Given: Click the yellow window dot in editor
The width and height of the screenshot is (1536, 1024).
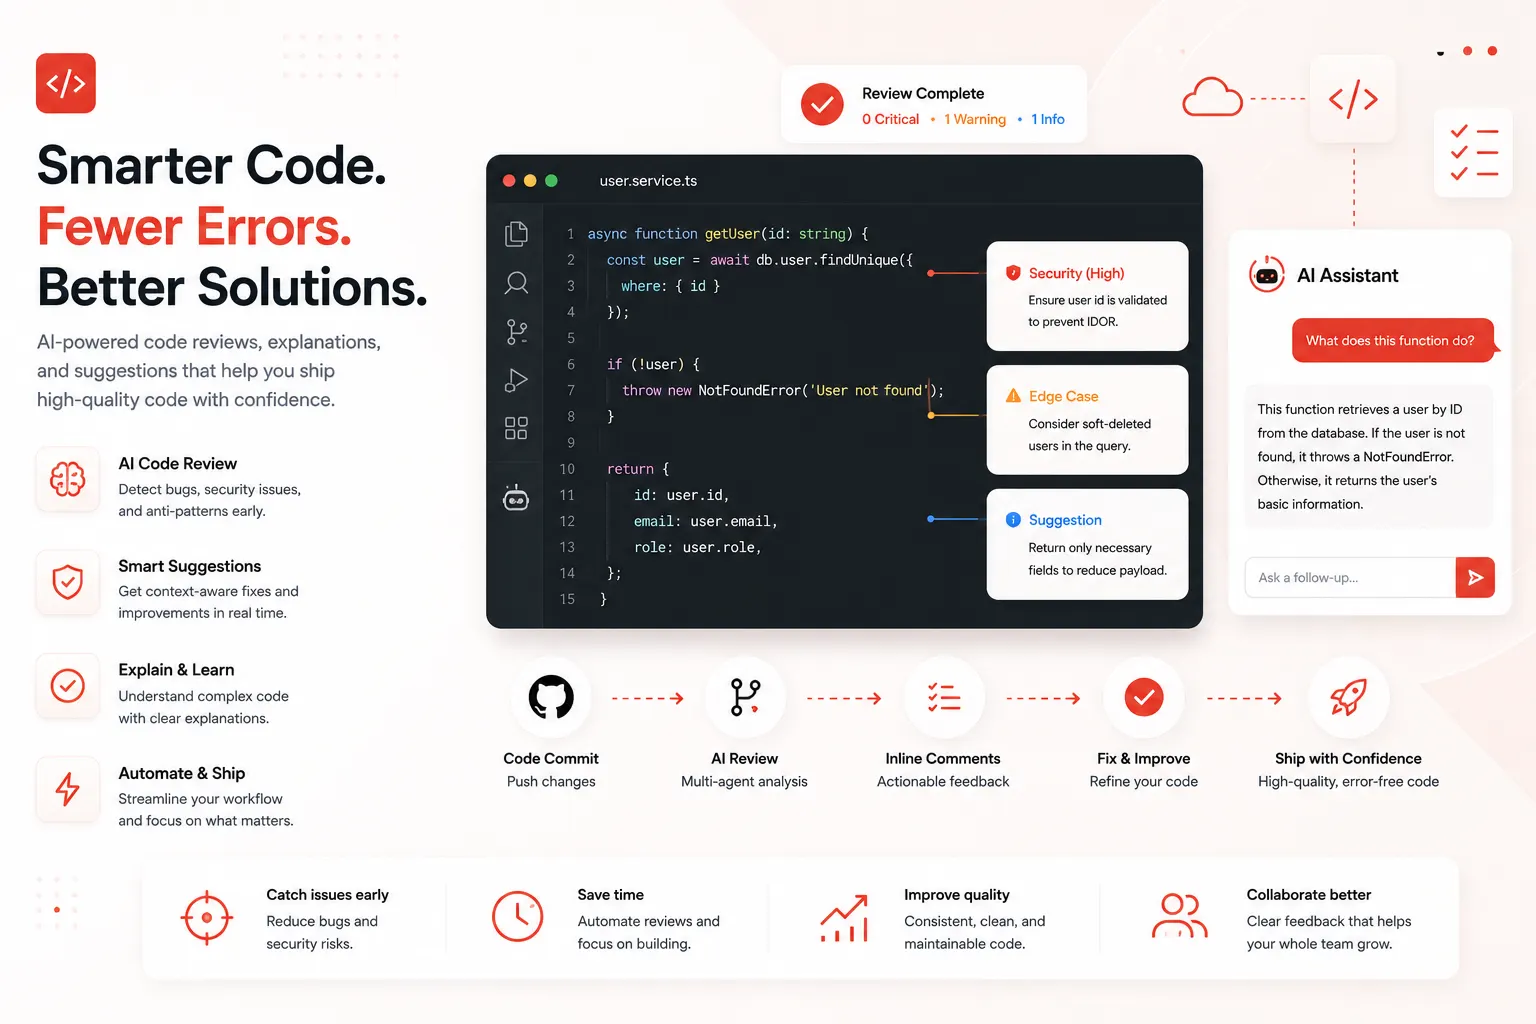Looking at the screenshot, I should [x=530, y=181].
